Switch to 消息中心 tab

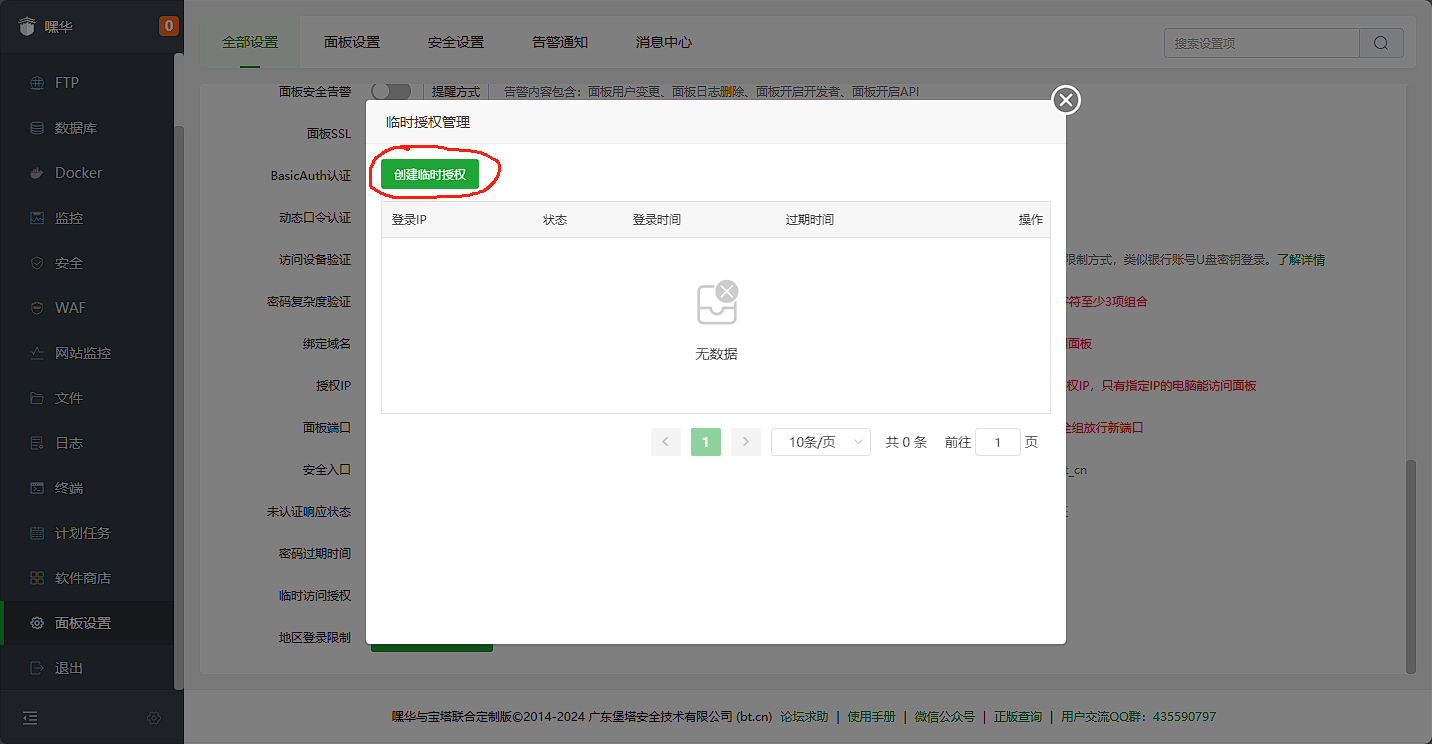664,42
